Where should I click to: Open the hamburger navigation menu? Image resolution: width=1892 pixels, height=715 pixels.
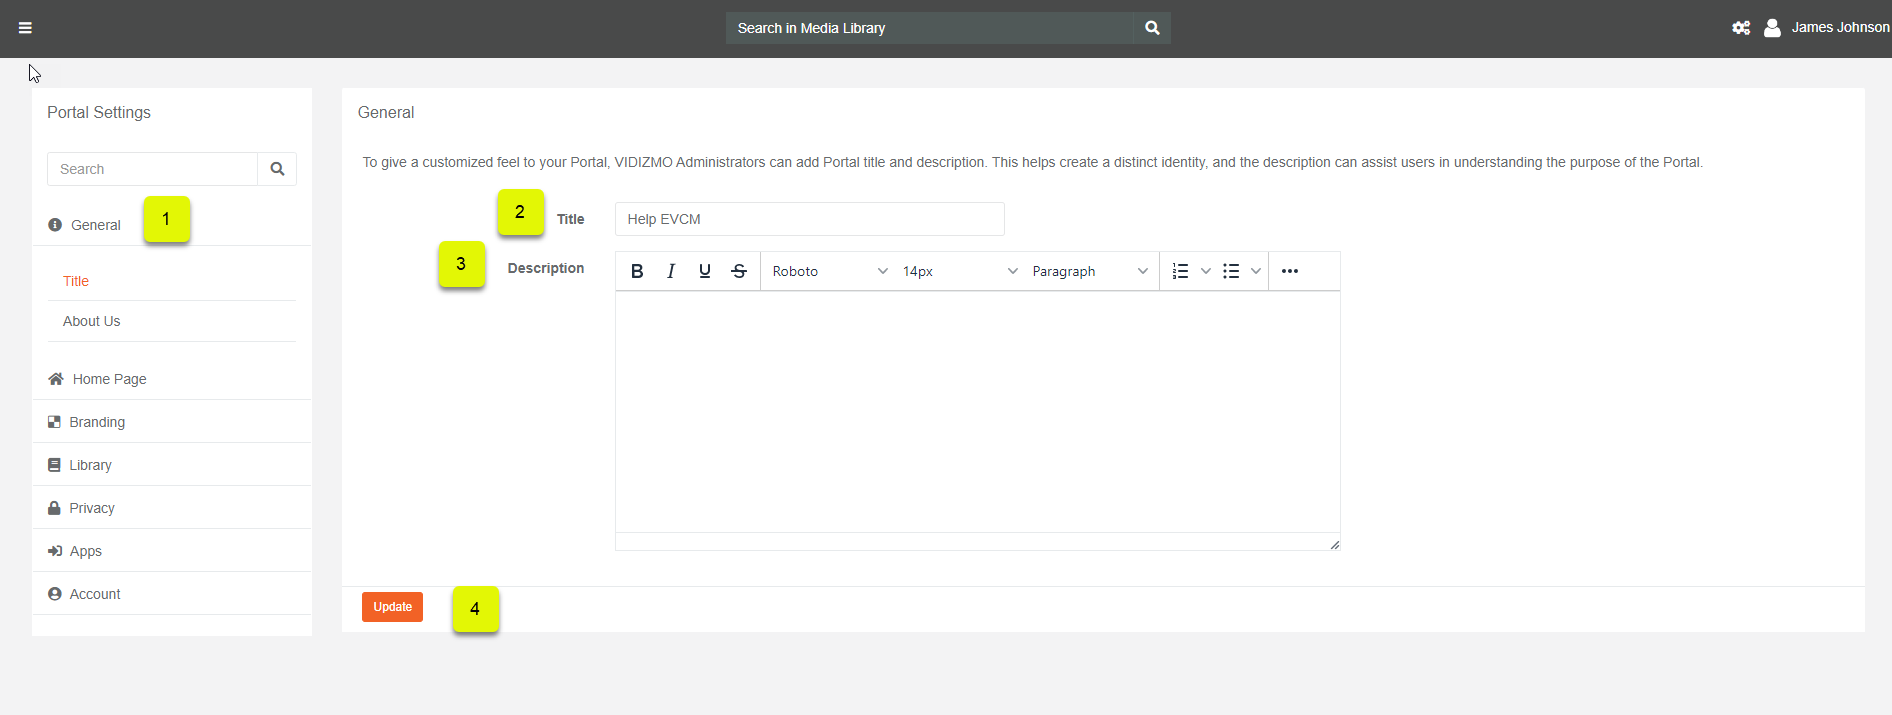[25, 28]
